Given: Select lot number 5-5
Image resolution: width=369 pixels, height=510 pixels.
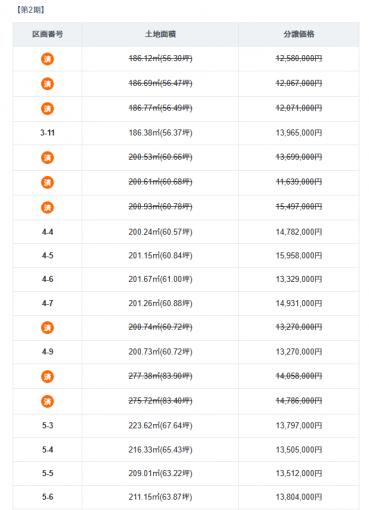Looking at the screenshot, I should [47, 473].
